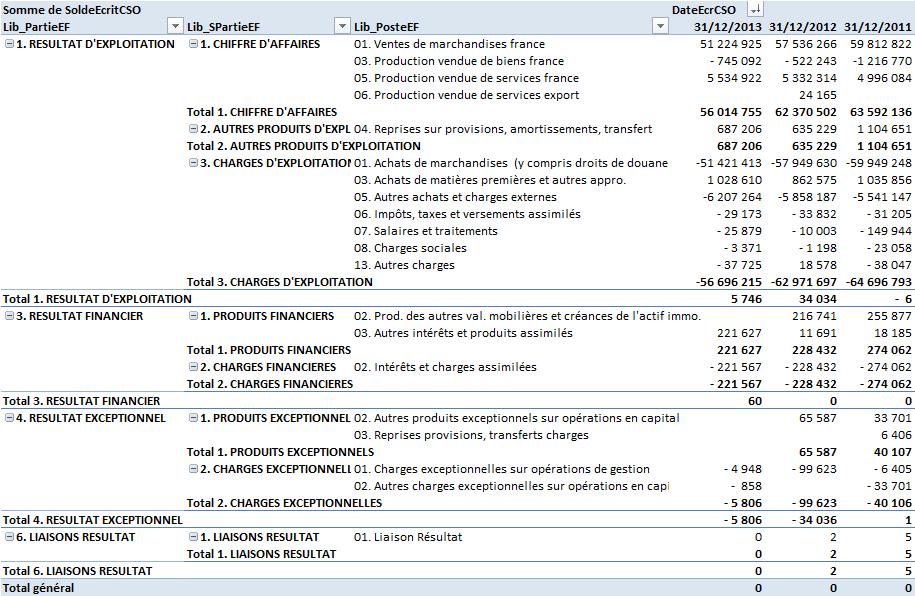Select '03. Reprises provisions, transferts charges'
The width and height of the screenshot is (915, 596).
point(471,435)
